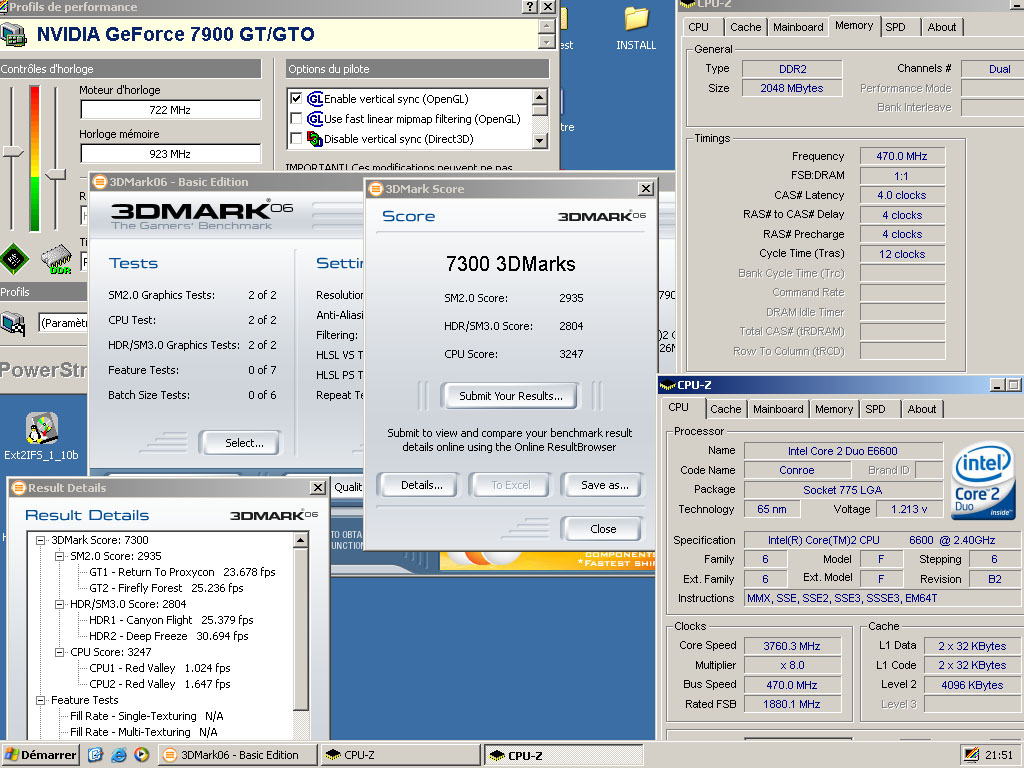Open the profile Paramètres dropdown in PowerStrip
This screenshot has height=768, width=1024.
[x=63, y=323]
